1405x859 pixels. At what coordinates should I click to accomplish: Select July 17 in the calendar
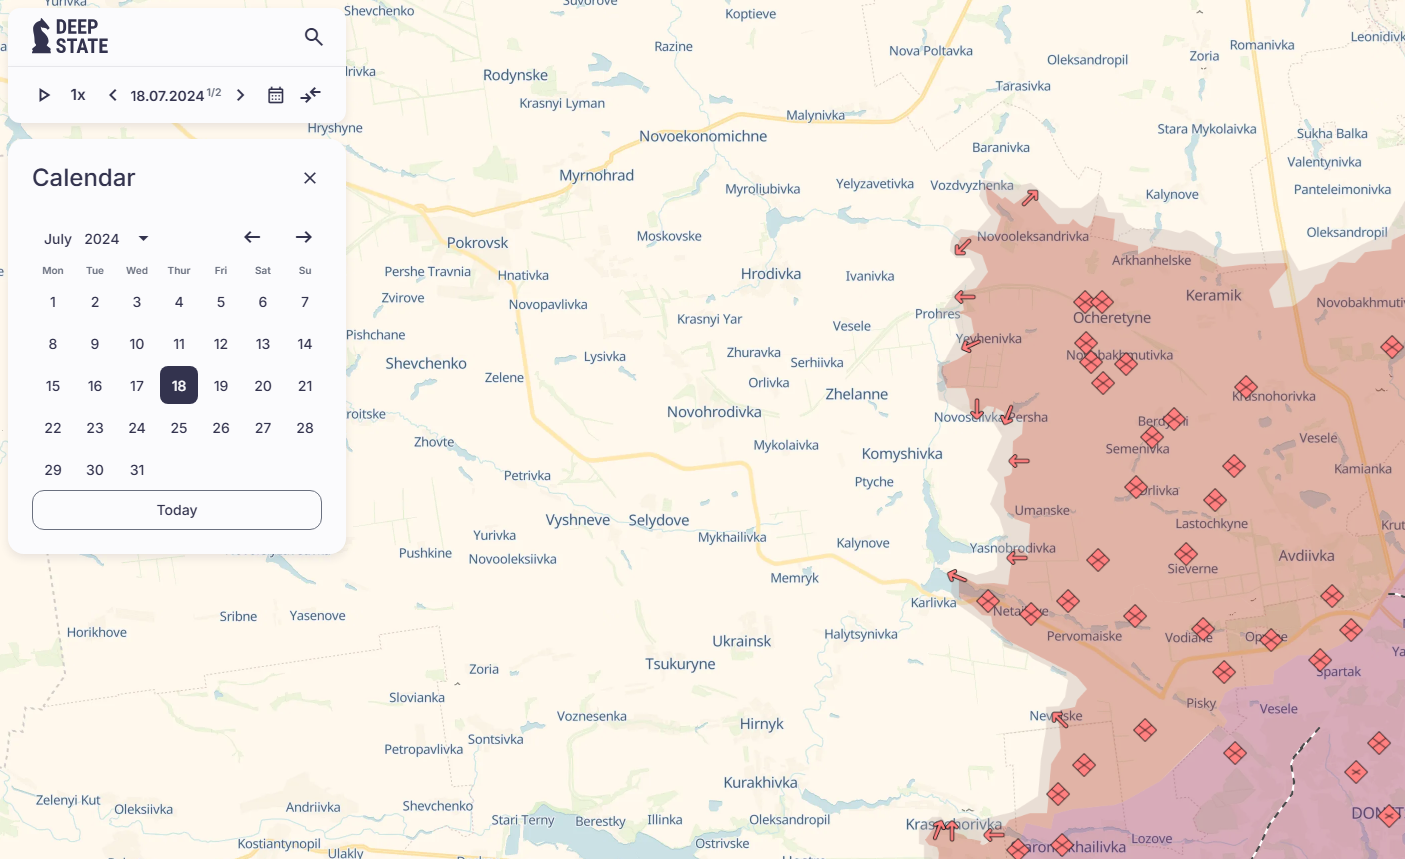[137, 386]
